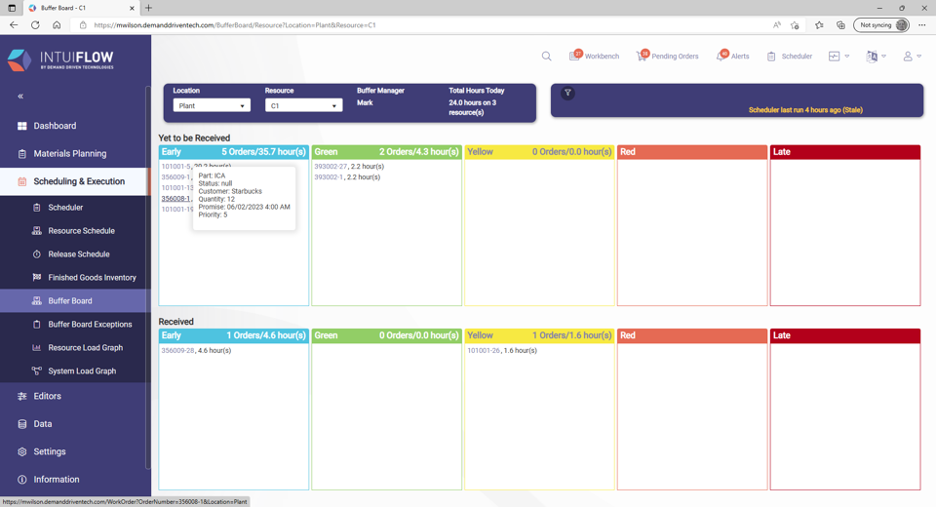Click the browser home button
936x508 pixels.
(x=57, y=25)
